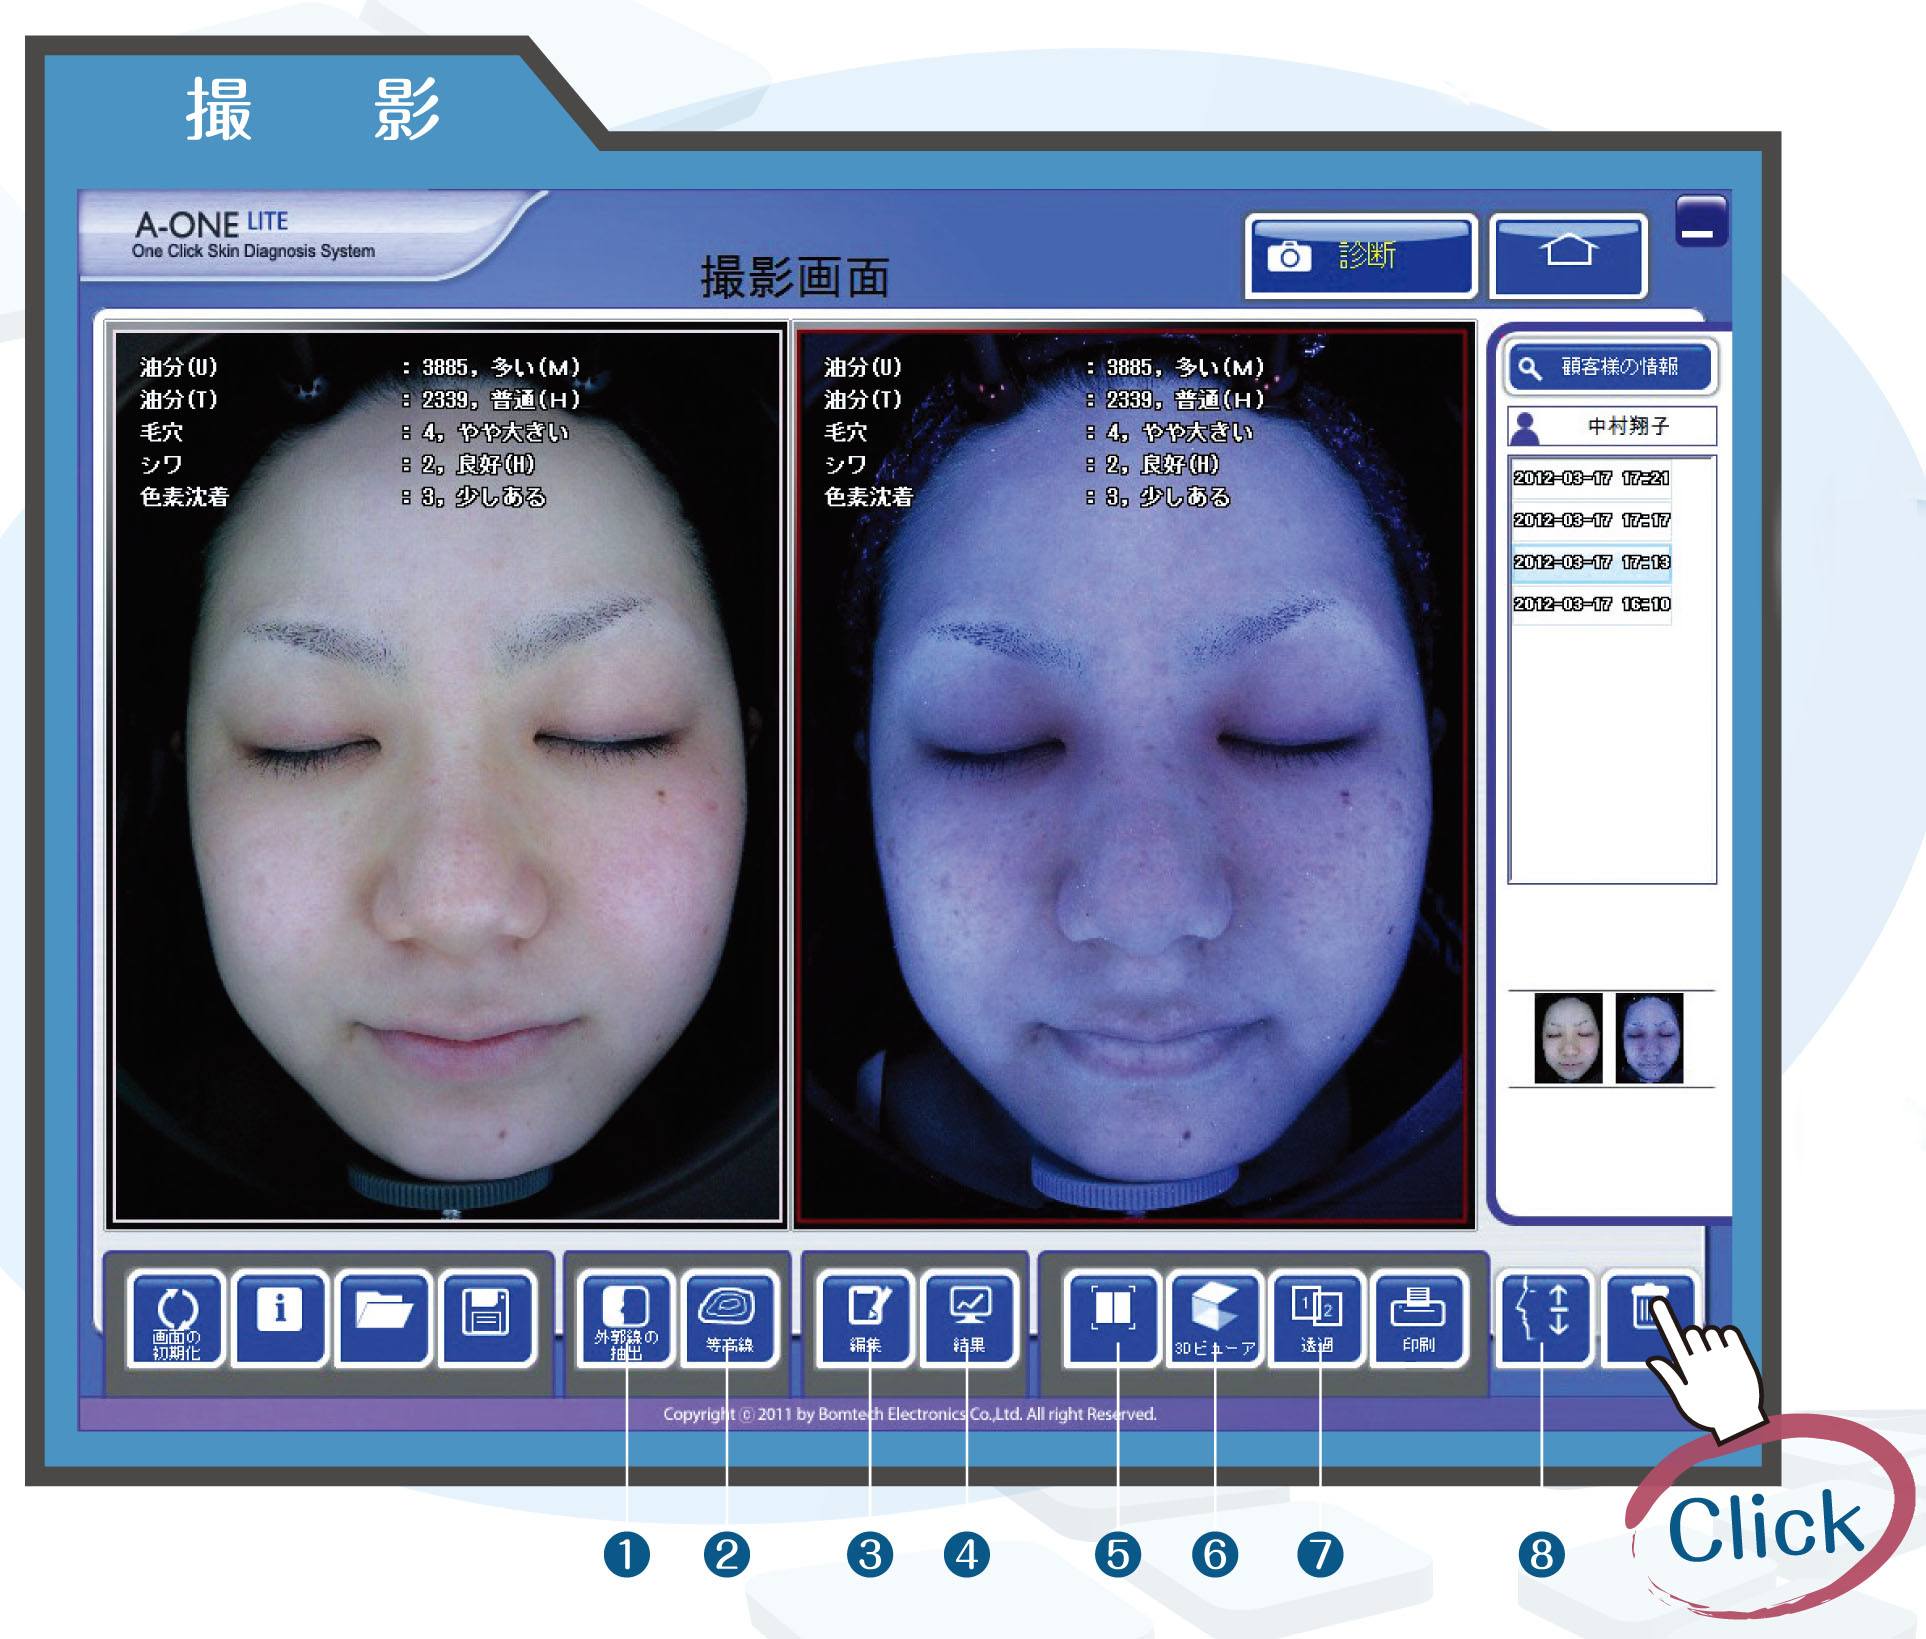Select record 2012-03-17 17:17
This screenshot has height=1639, width=1926.
tap(1591, 520)
